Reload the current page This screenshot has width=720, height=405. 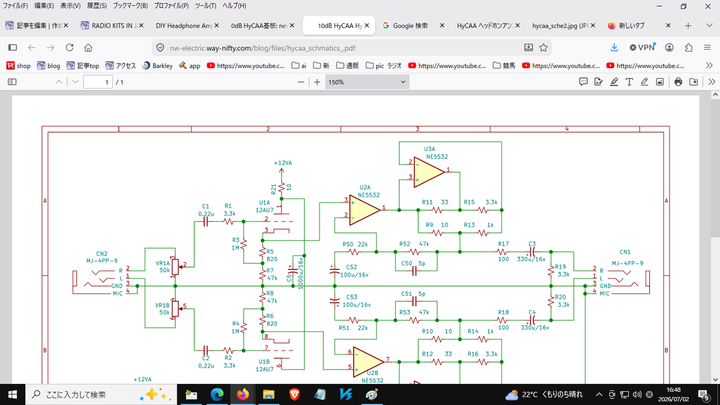(69, 48)
